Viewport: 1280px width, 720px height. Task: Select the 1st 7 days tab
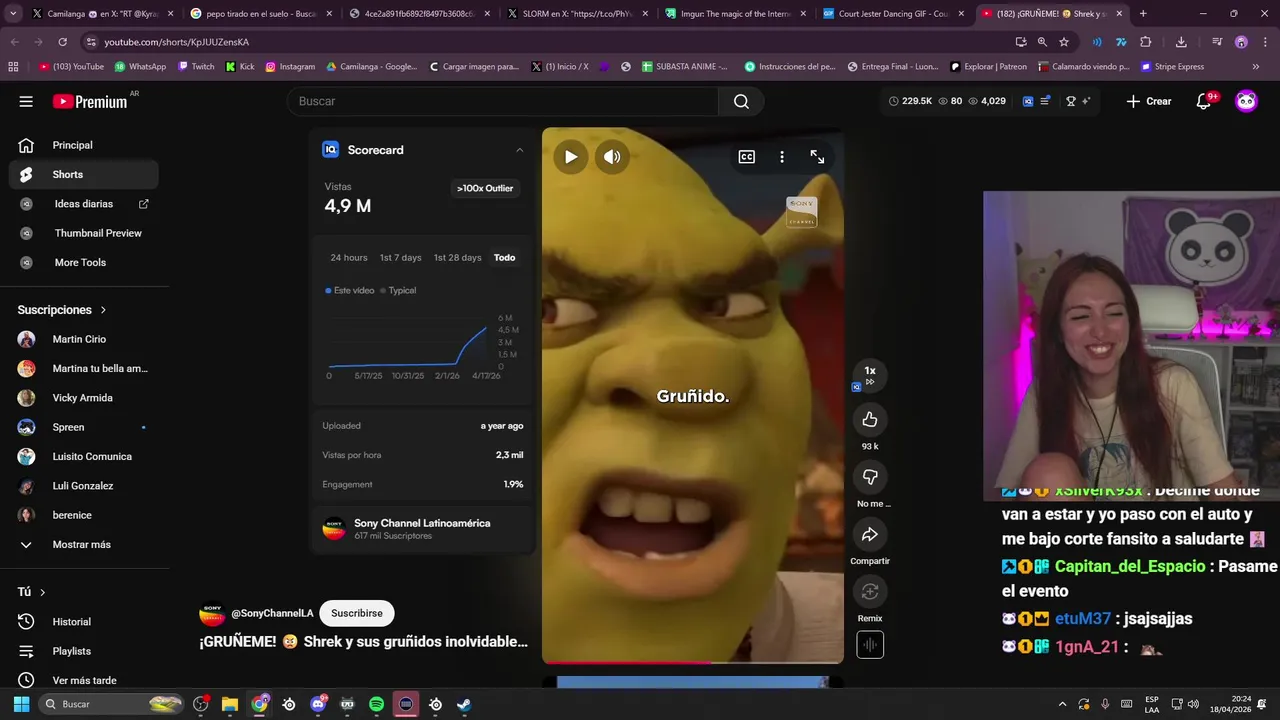click(x=400, y=258)
